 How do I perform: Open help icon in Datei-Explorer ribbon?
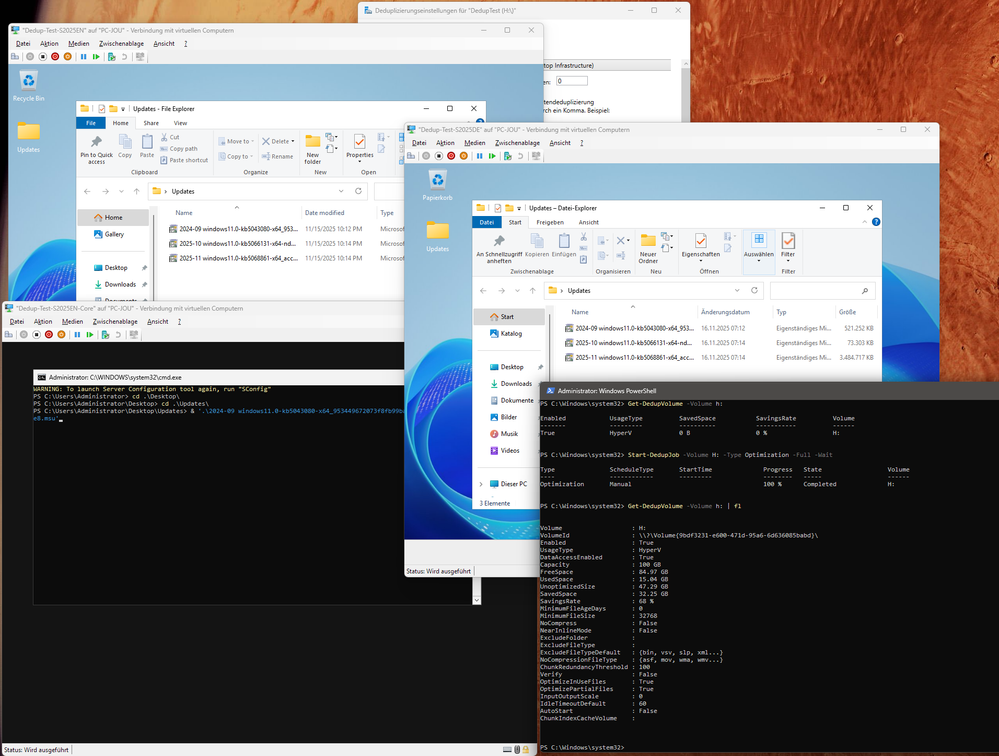[x=876, y=222]
